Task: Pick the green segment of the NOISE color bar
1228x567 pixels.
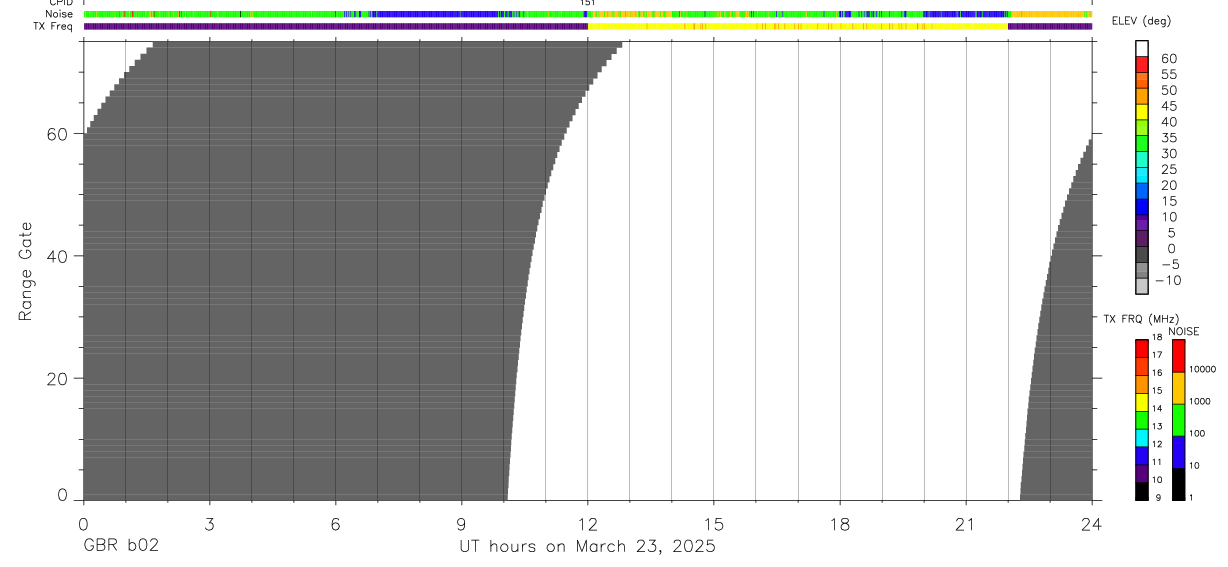Action: pyautogui.click(x=1178, y=420)
